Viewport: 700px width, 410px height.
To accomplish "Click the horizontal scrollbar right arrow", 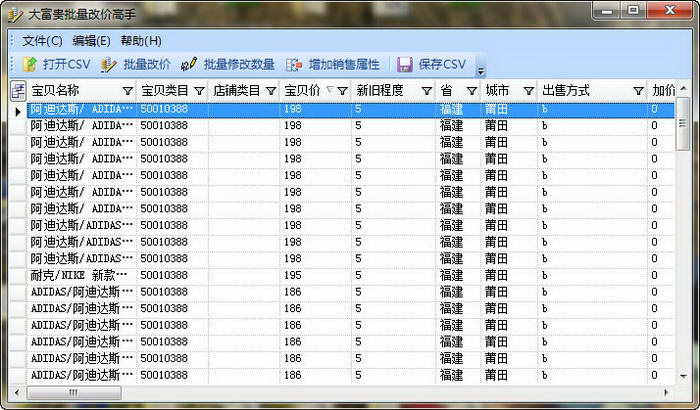I will [667, 393].
